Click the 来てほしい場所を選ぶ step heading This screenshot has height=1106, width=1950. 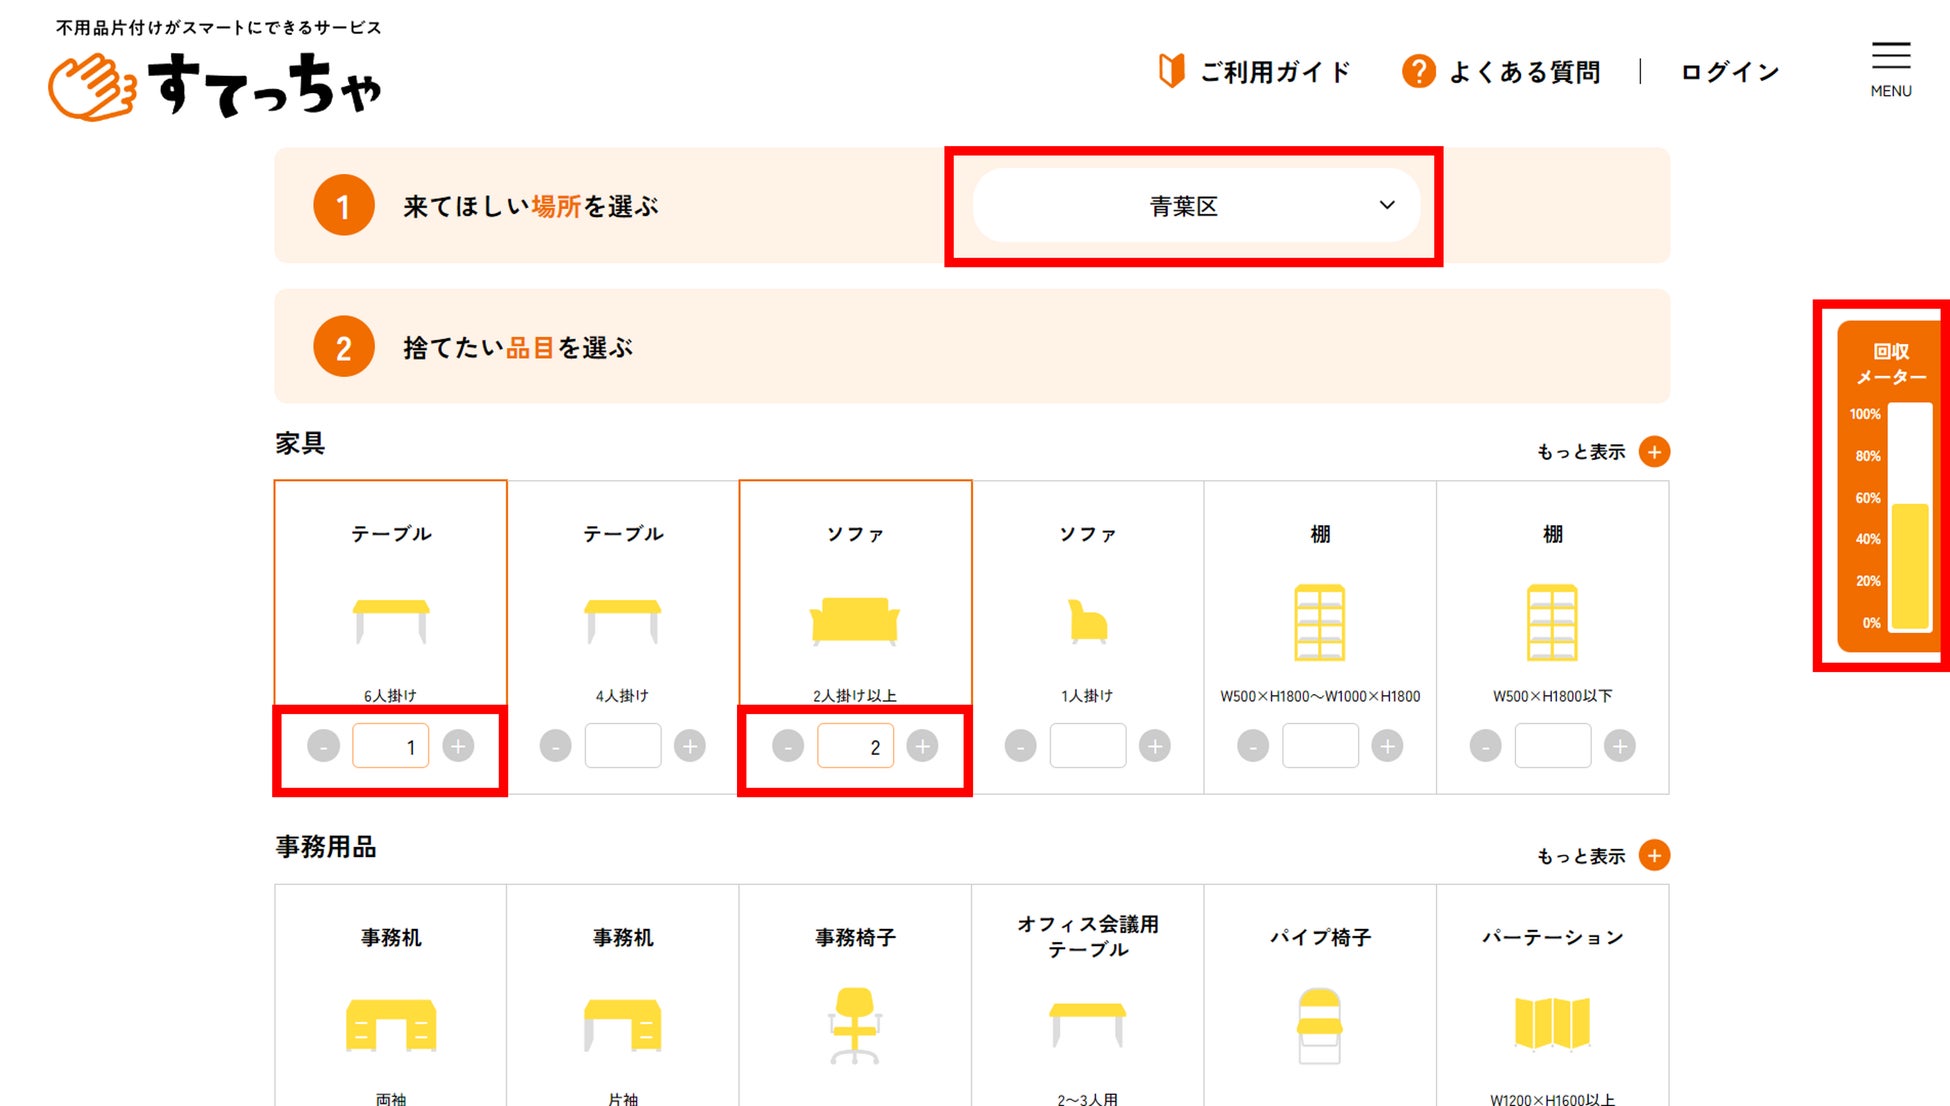point(530,207)
